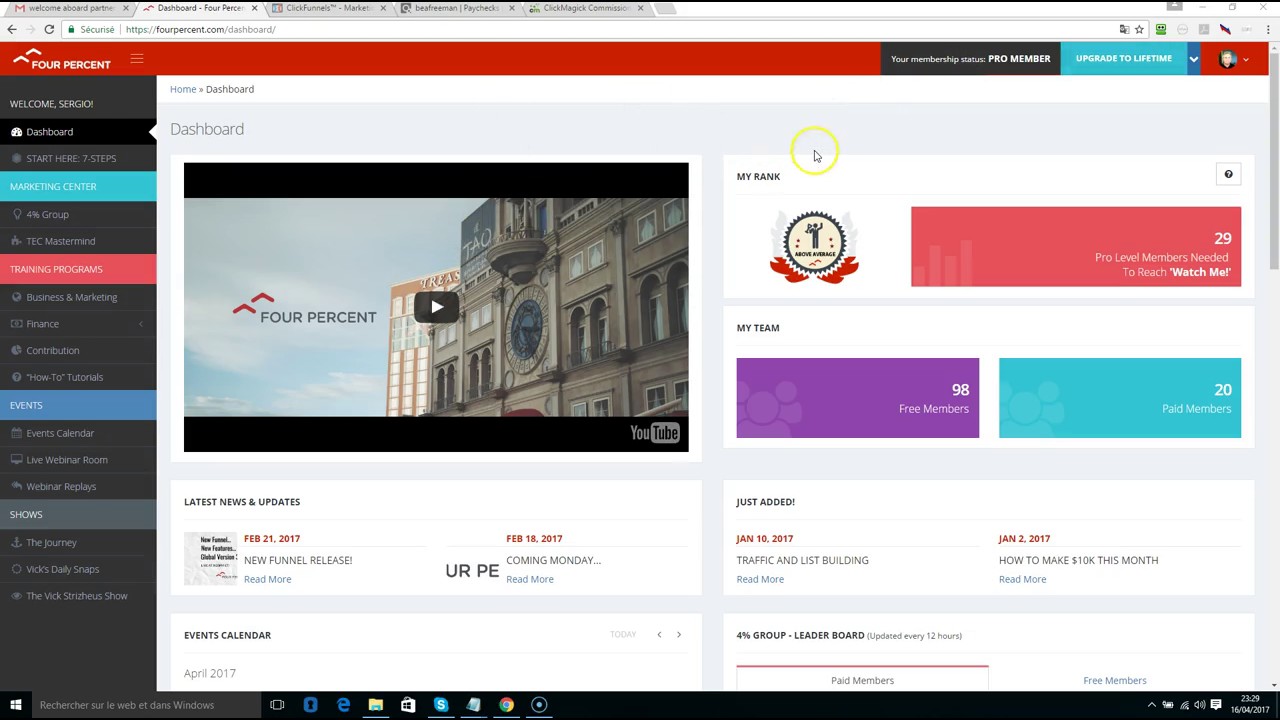The height and width of the screenshot is (720, 1280).
Task: Select the MARKETING CENTER section
Action: pyautogui.click(x=78, y=186)
